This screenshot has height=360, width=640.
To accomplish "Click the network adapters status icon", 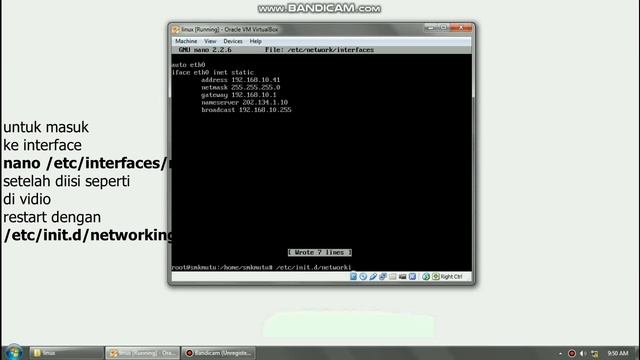I will point(383,276).
